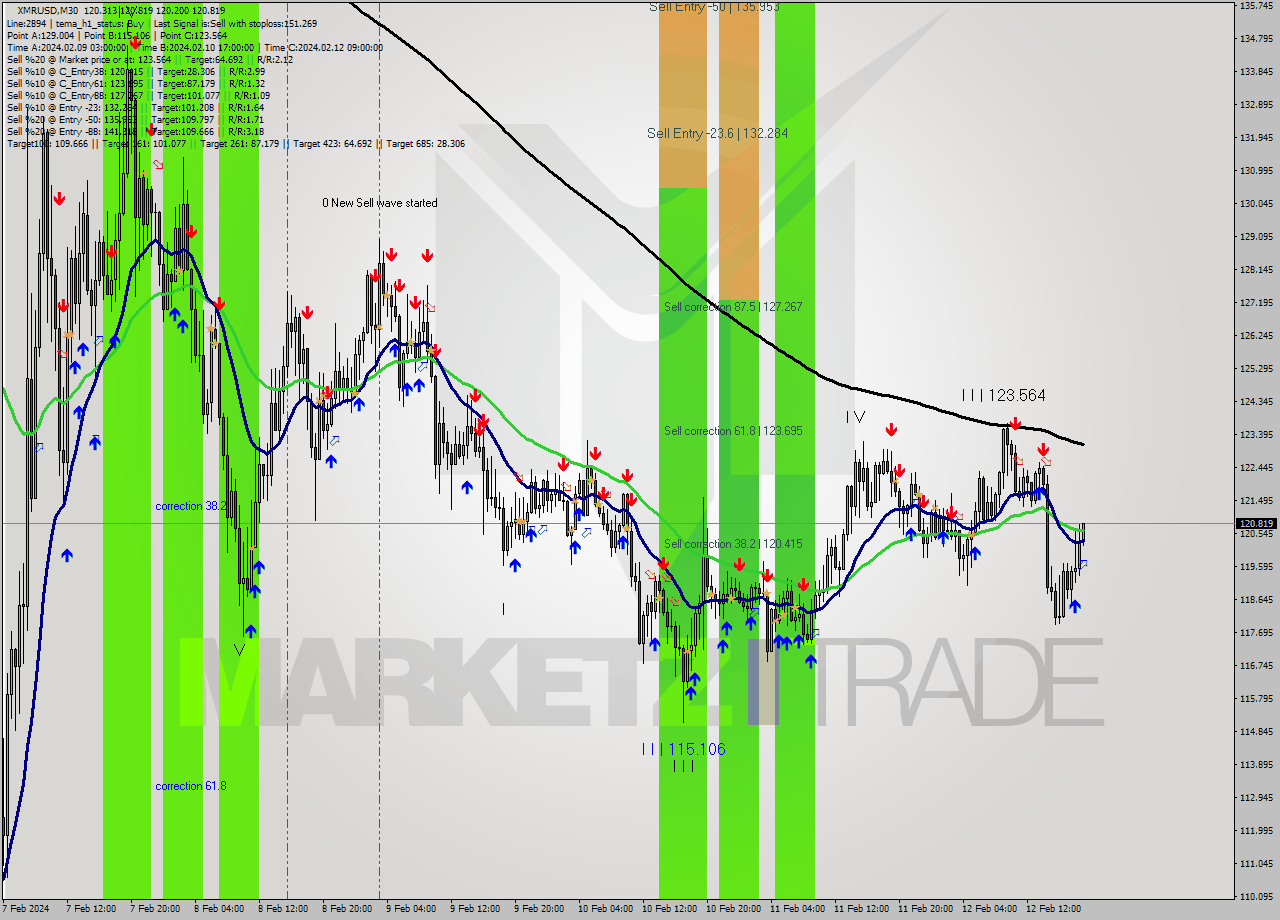Click price axis value 115.795
The image size is (1280, 920).
point(1256,699)
